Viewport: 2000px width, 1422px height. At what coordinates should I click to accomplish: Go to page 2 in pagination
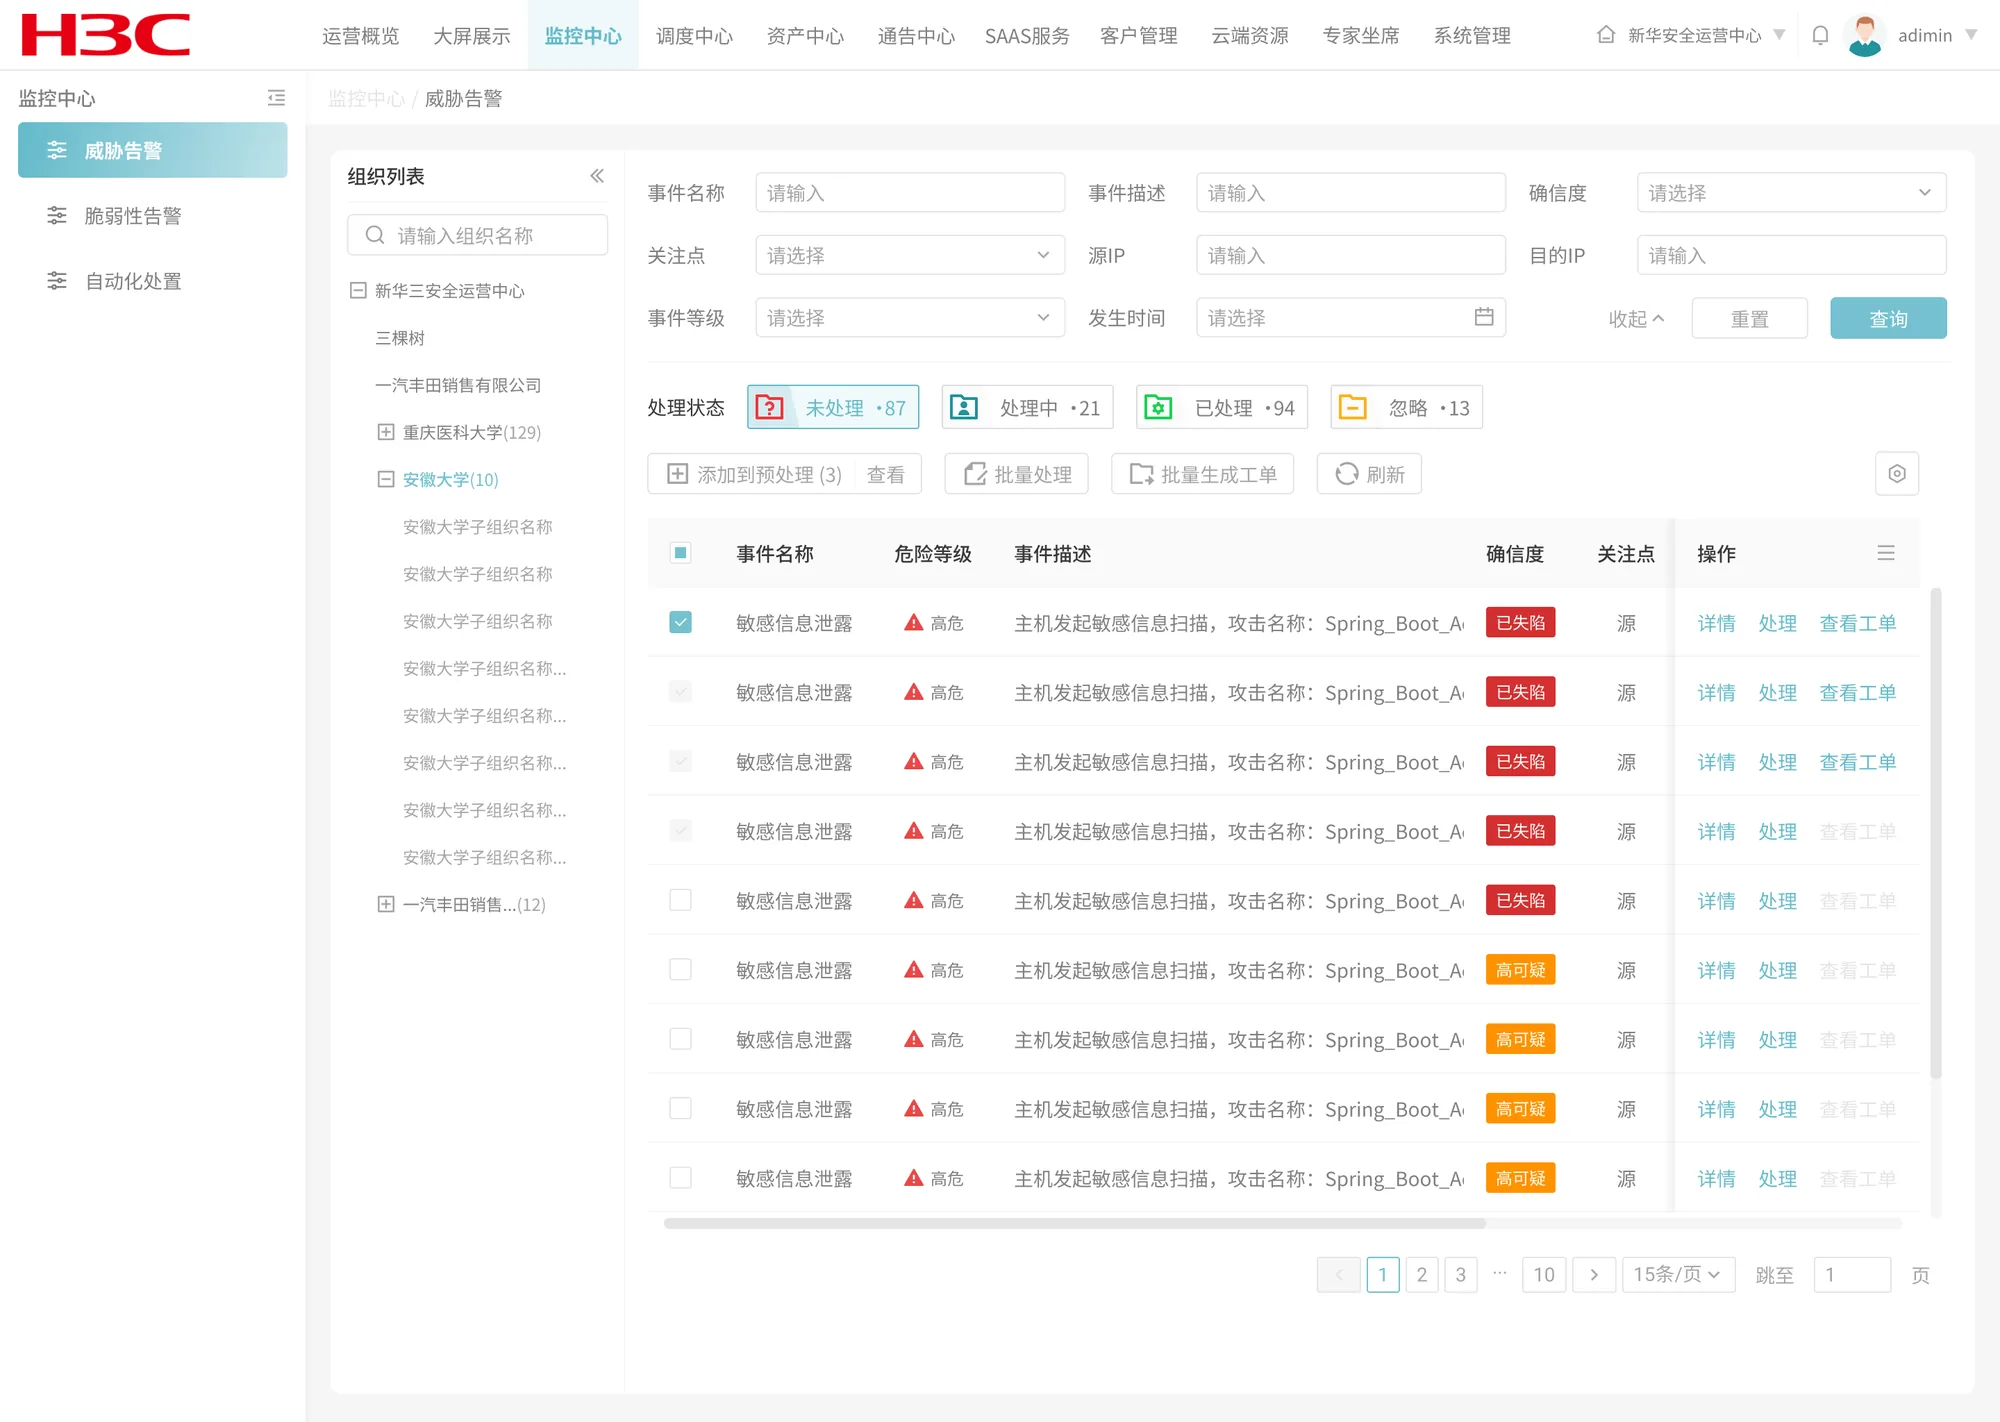click(x=1422, y=1275)
